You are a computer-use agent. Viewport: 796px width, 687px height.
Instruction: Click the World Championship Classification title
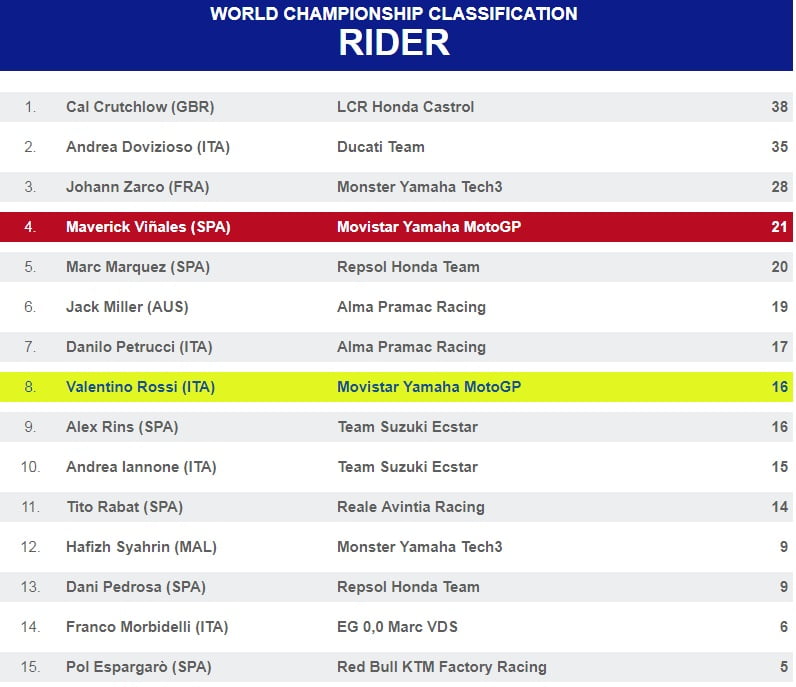pyautogui.click(x=394, y=14)
